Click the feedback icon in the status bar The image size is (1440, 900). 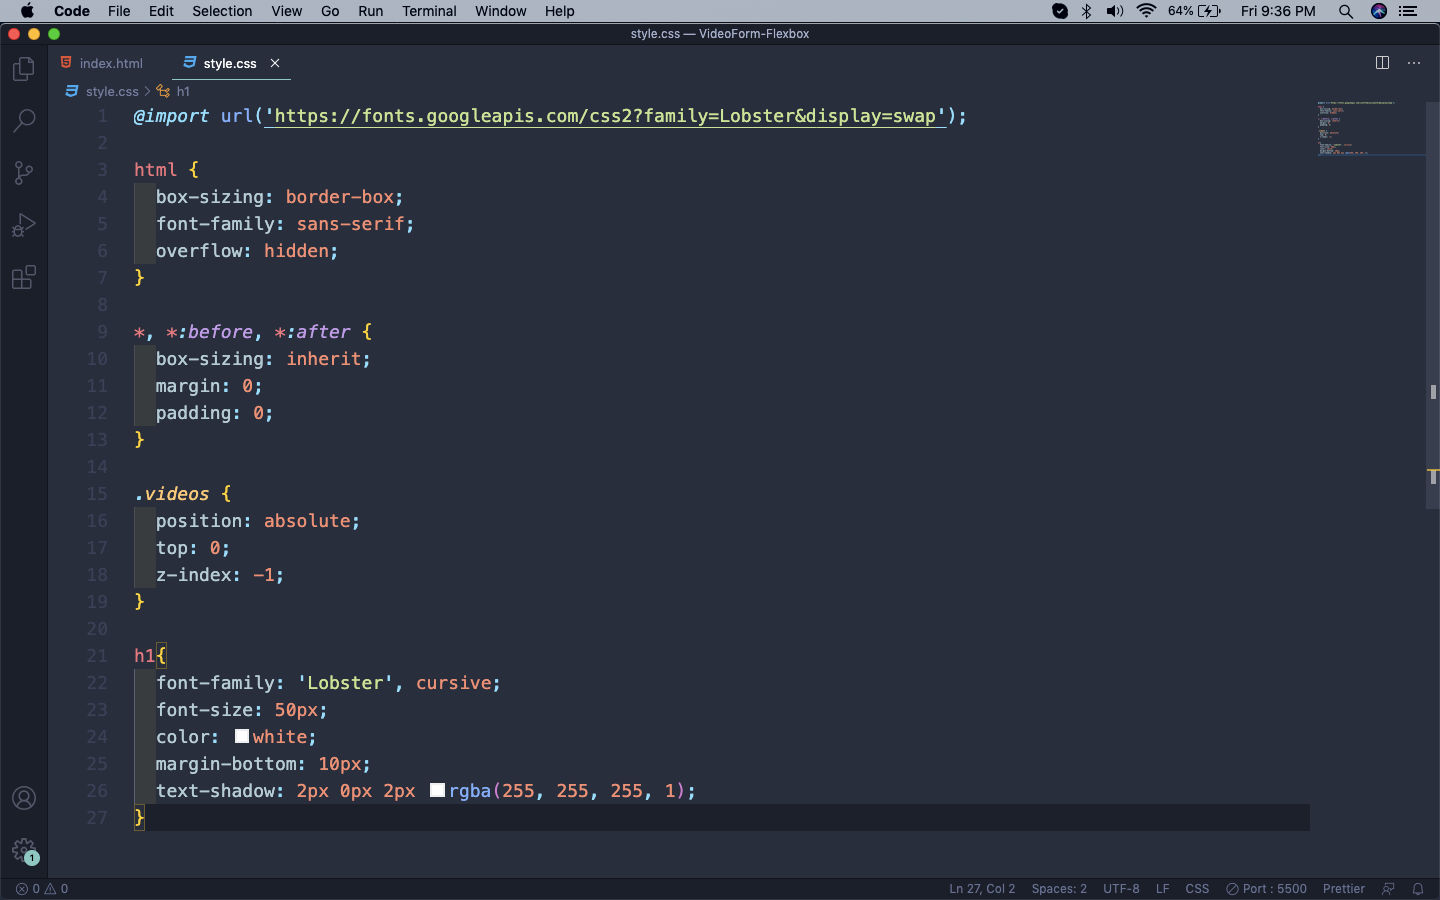tap(1388, 889)
